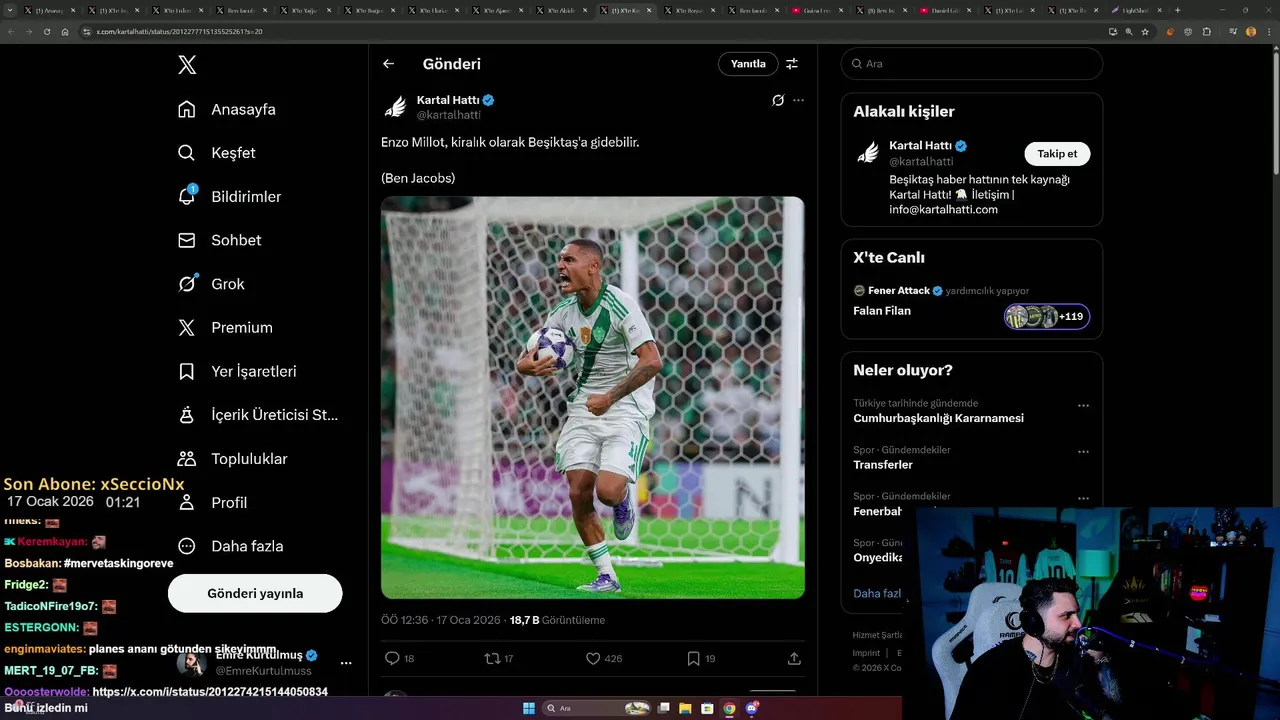The height and width of the screenshot is (720, 1280).
Task: Like the post with 426 likes
Action: point(593,658)
